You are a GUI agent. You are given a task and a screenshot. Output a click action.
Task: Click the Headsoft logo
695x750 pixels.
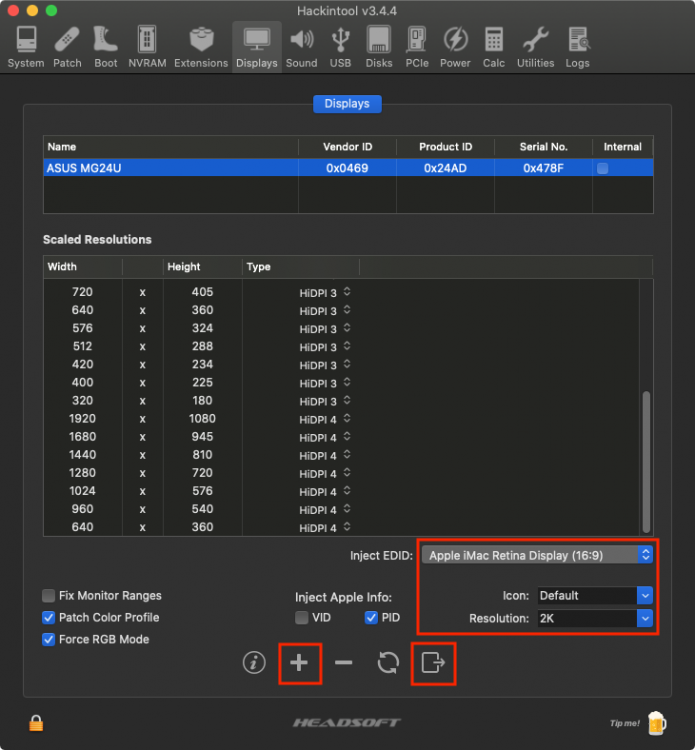pyautogui.click(x=347, y=722)
